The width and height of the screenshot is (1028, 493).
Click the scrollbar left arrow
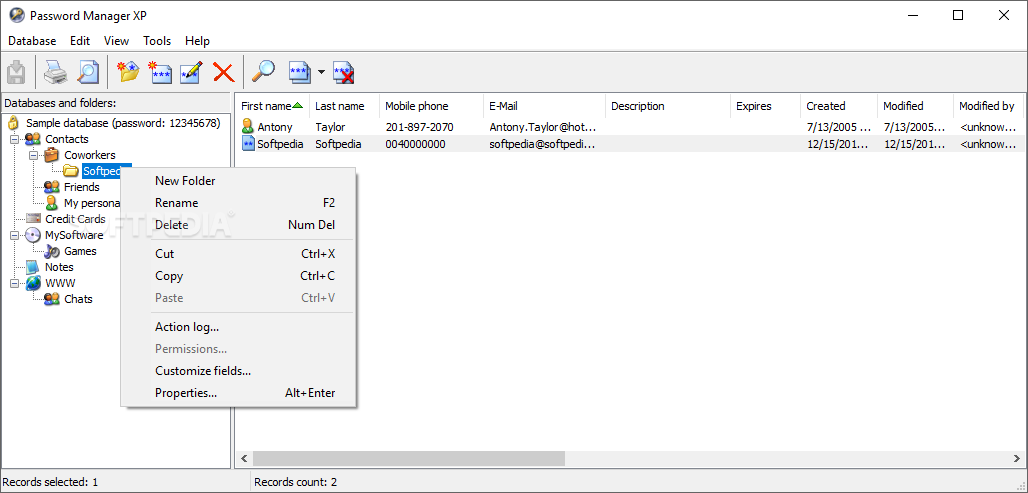[244, 458]
